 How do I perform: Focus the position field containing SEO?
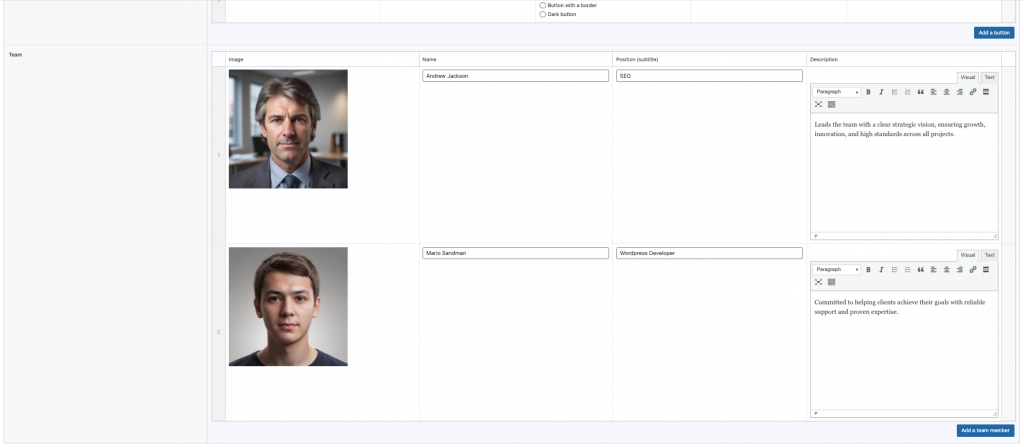click(x=709, y=76)
